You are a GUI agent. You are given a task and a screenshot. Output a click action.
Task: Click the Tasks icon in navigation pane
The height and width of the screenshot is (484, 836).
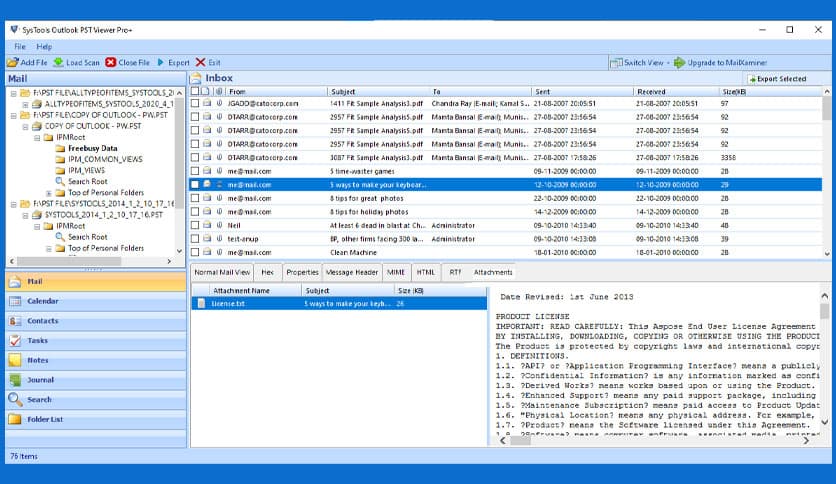click(x=15, y=341)
